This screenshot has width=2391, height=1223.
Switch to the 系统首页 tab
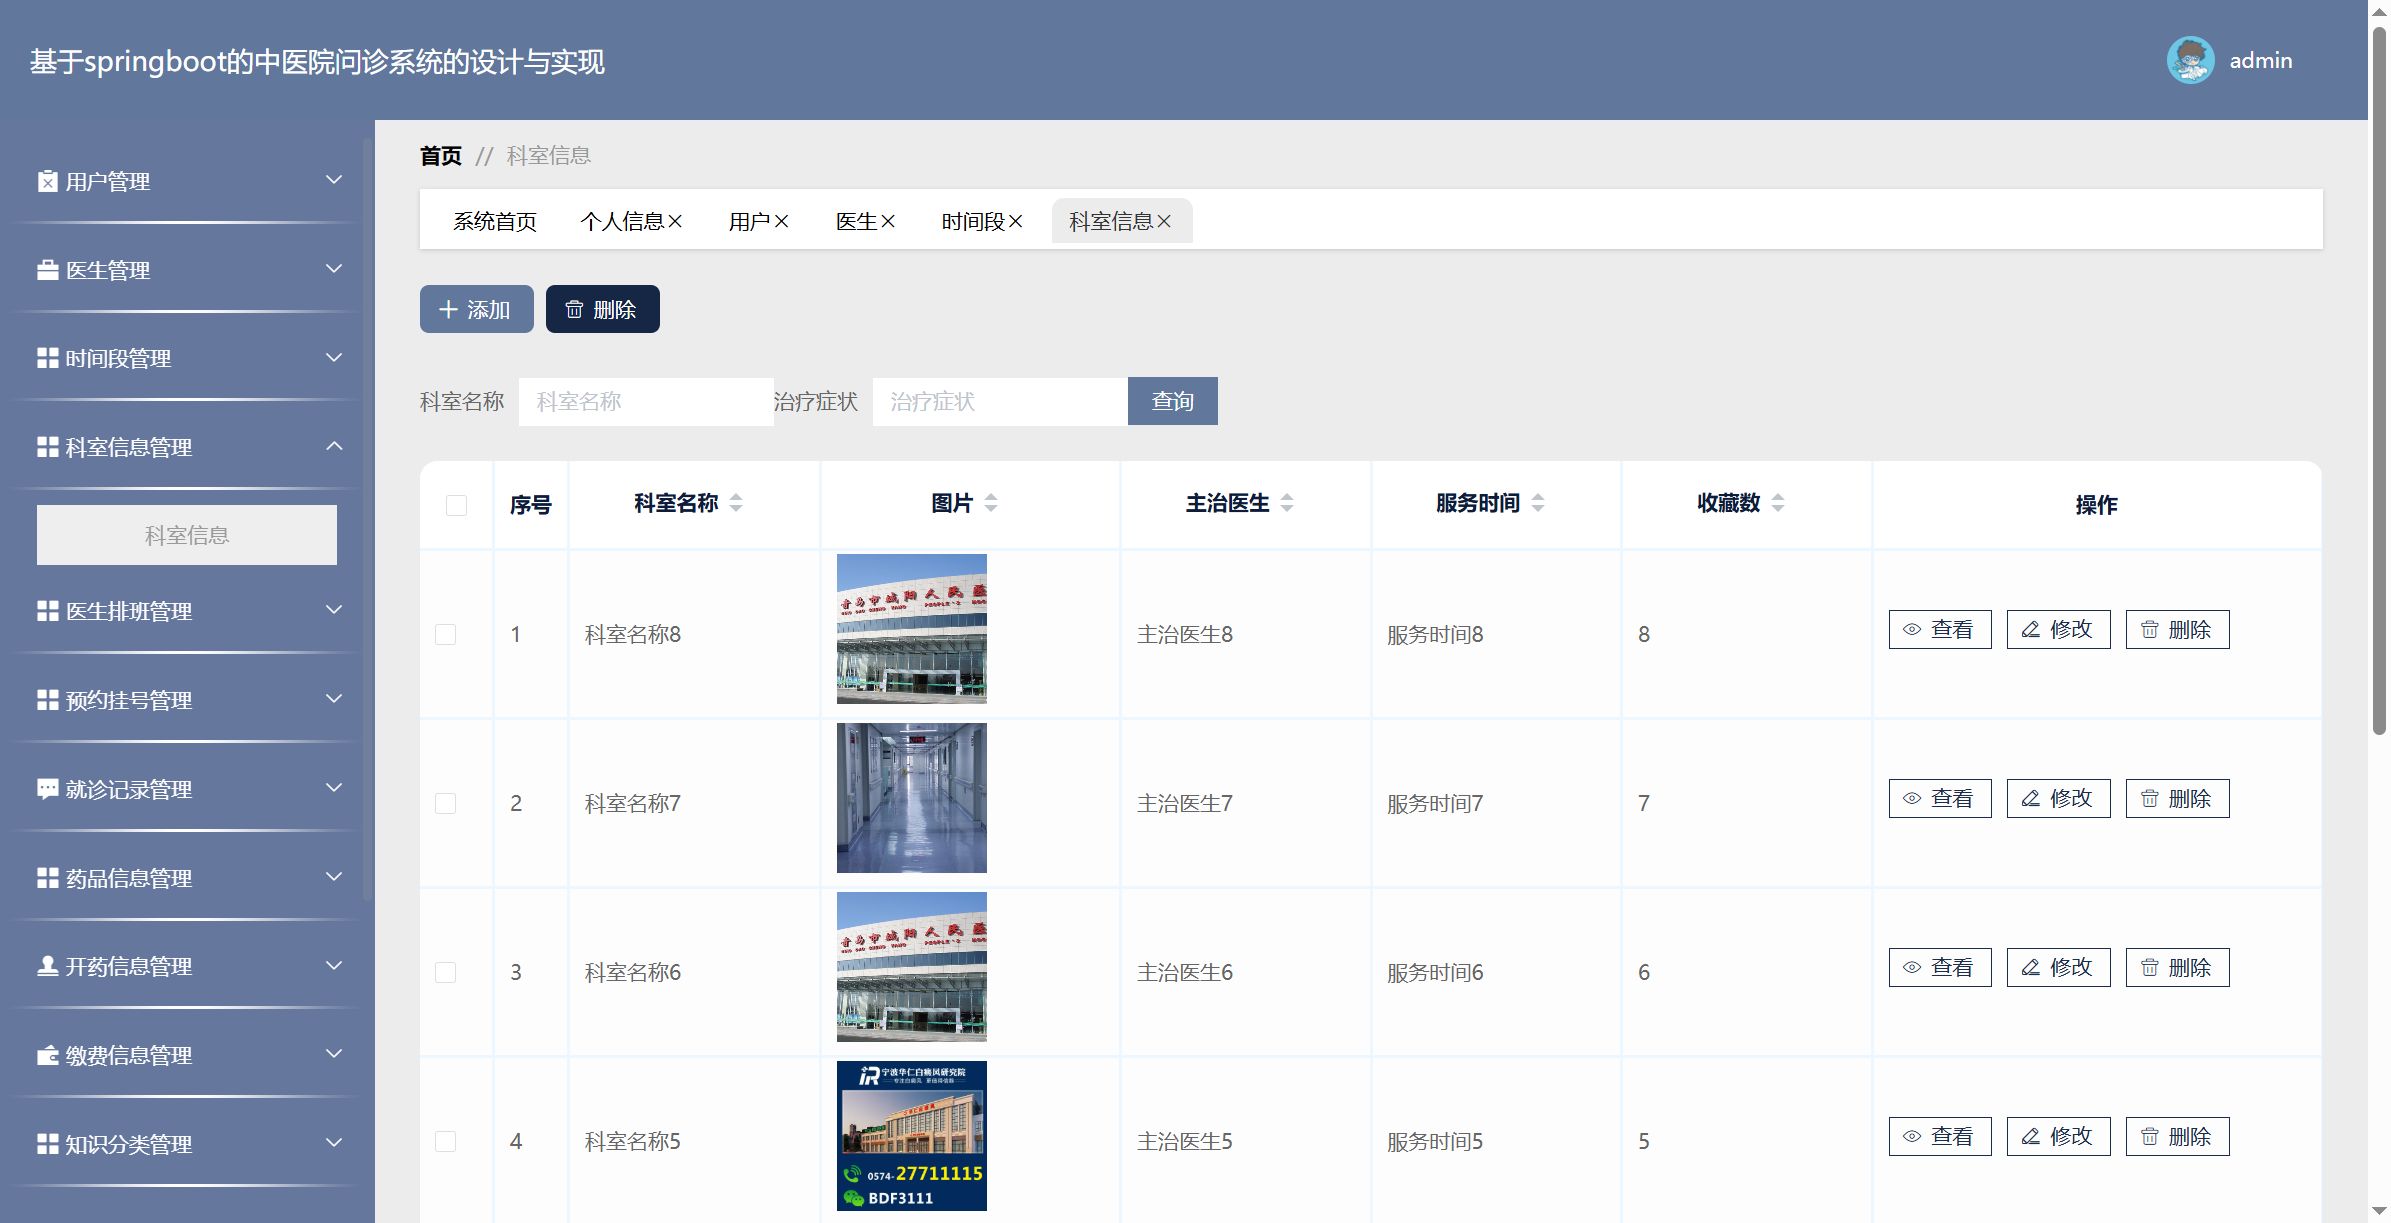point(495,221)
